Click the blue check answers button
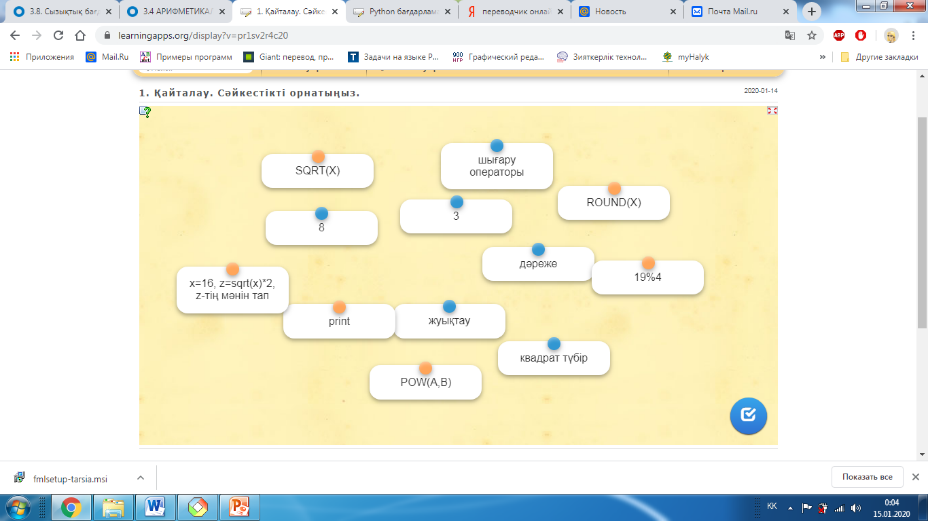This screenshot has height=521, width=928. coord(748,416)
